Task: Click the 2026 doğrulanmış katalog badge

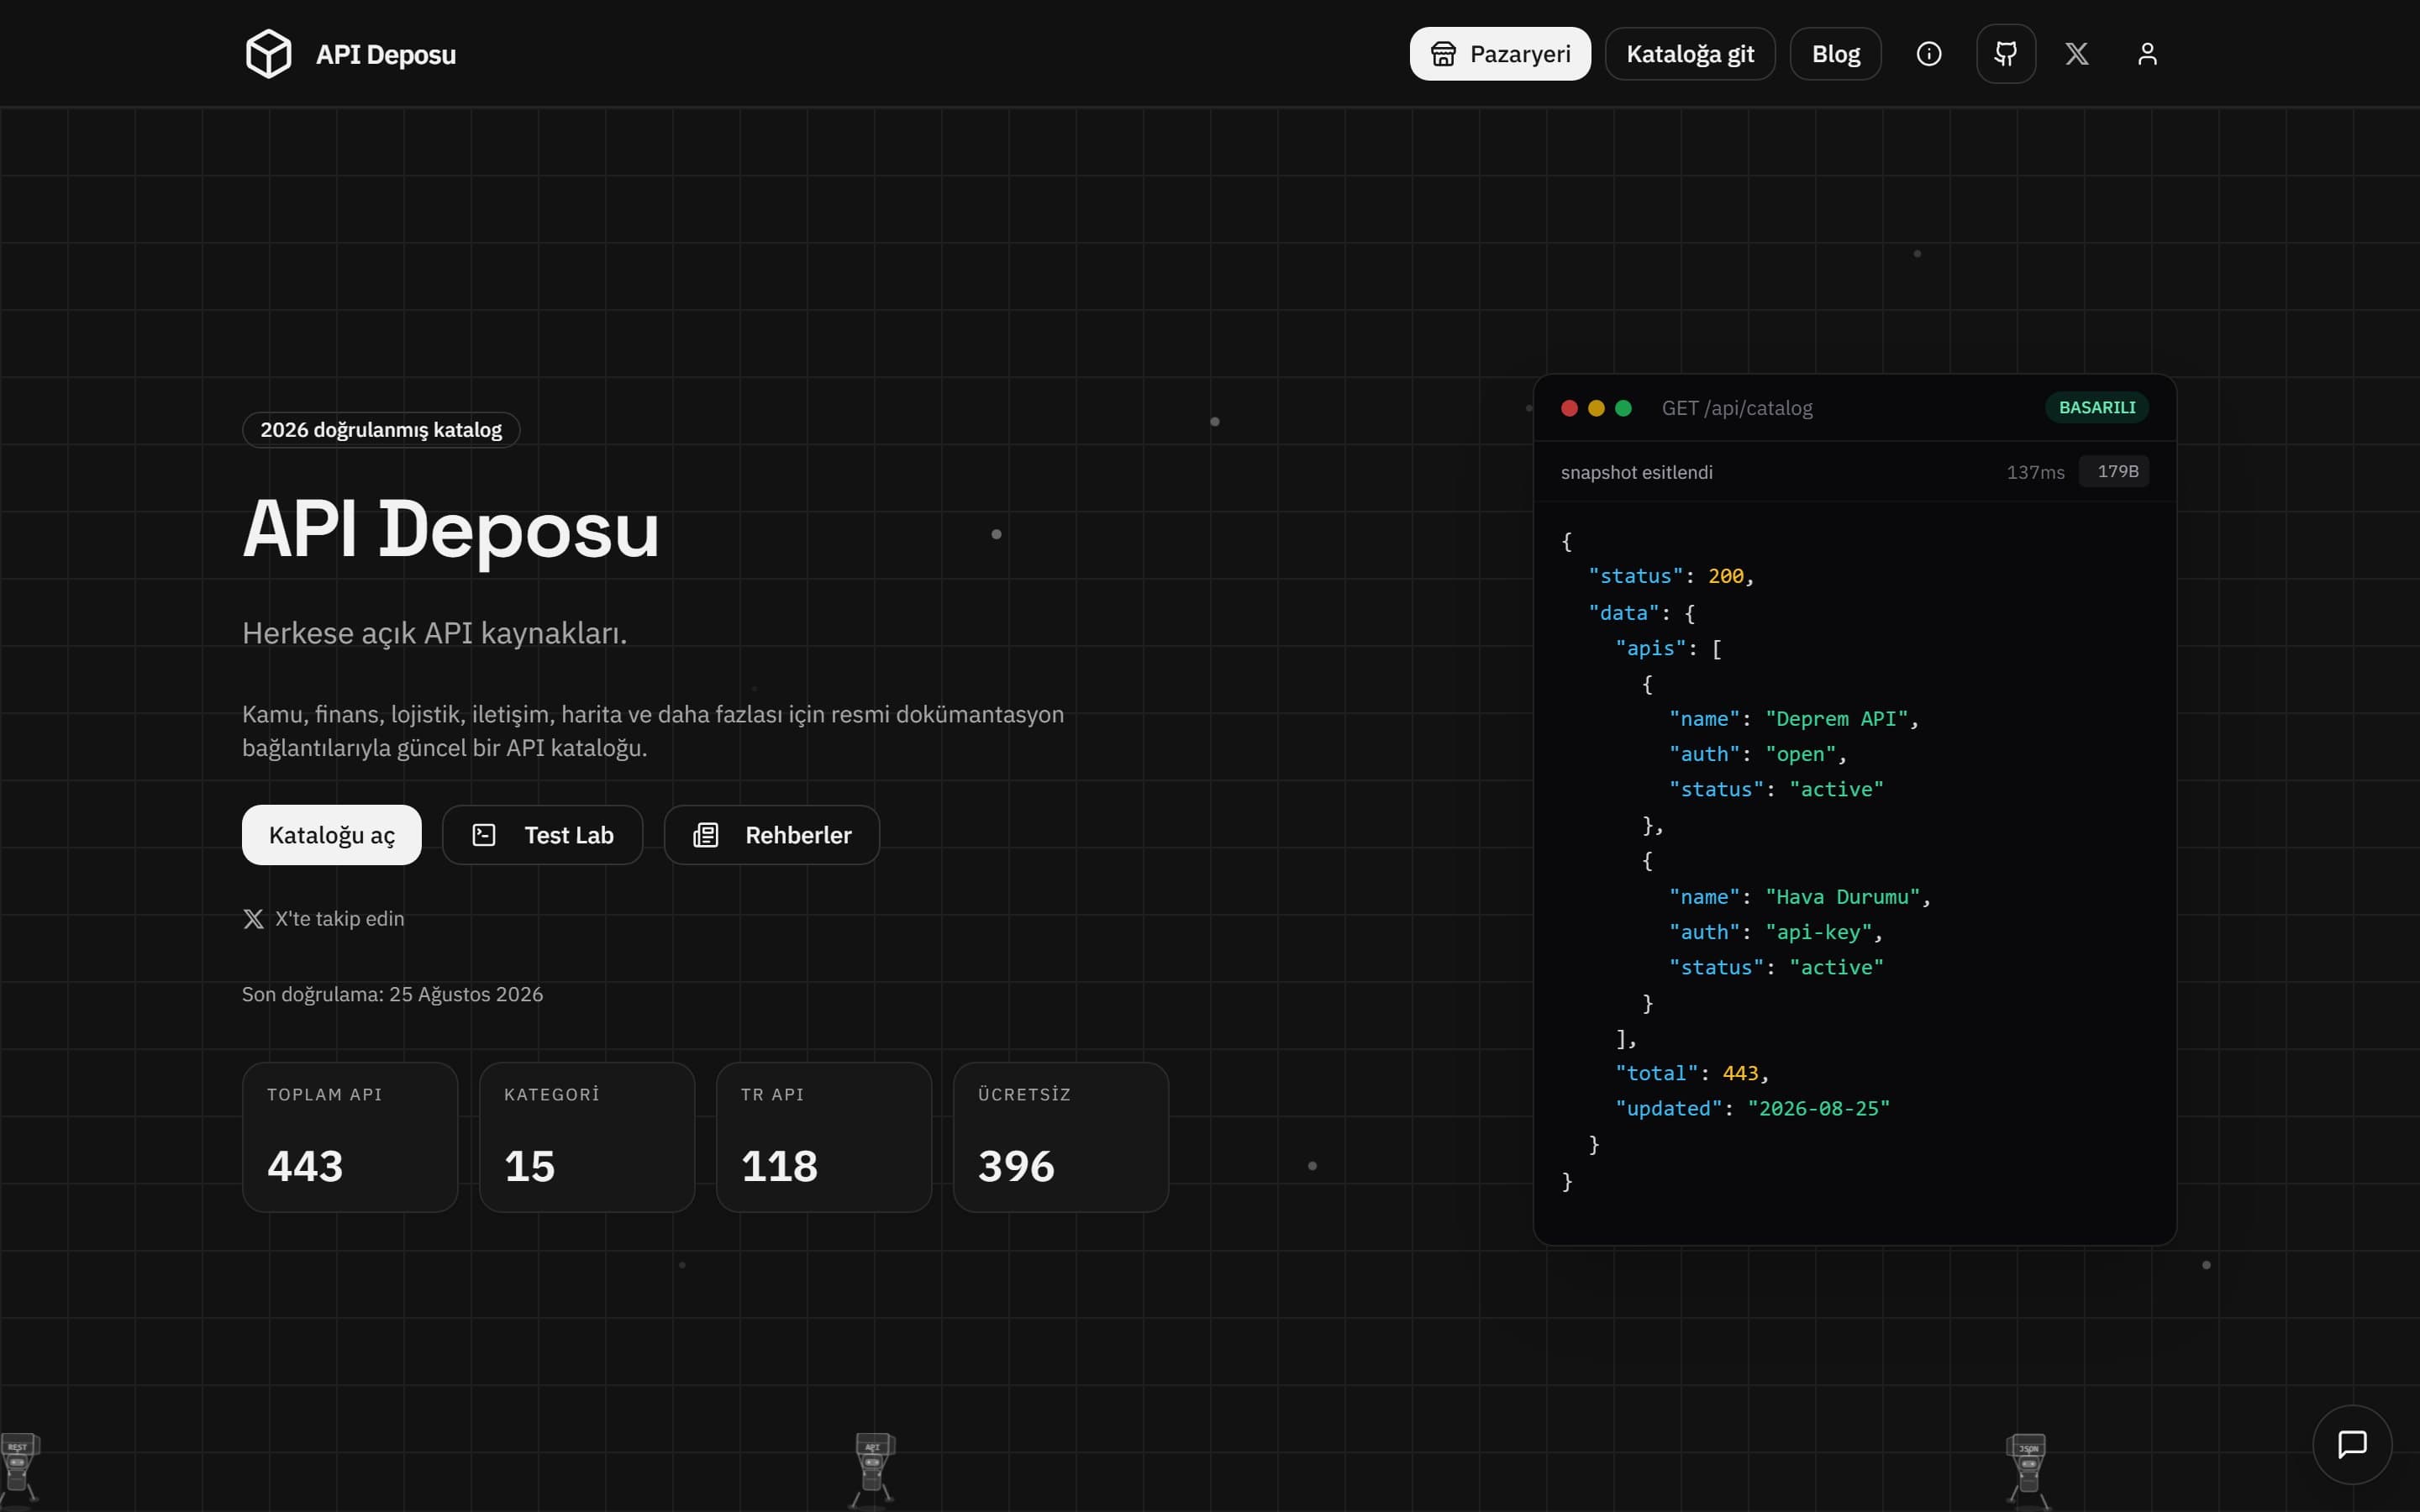Action: click(381, 430)
